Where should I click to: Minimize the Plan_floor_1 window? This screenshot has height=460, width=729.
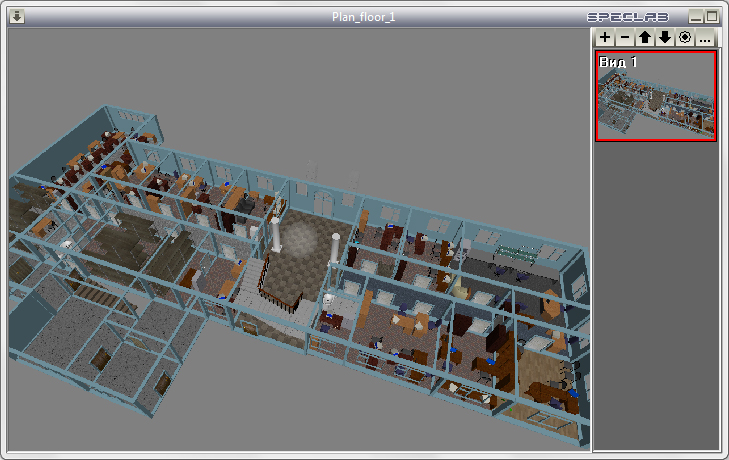pos(696,17)
